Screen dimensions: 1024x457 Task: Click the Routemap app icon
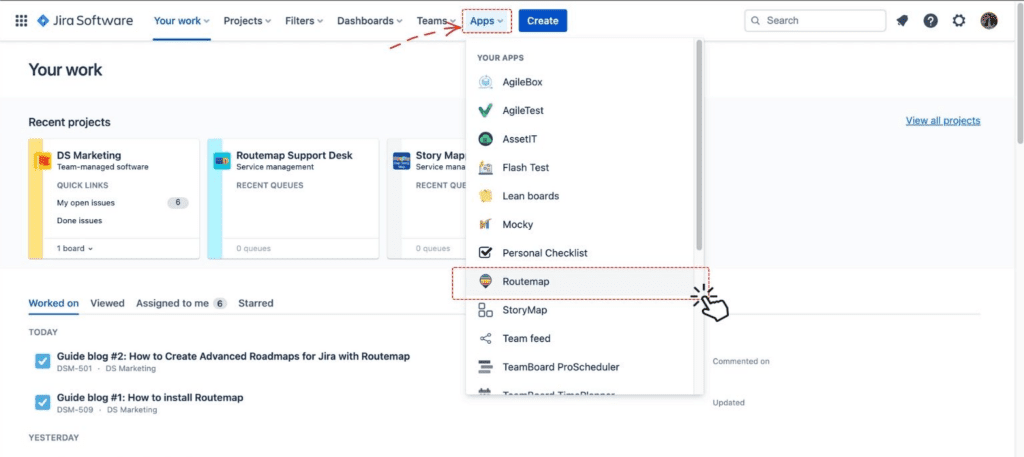click(x=485, y=281)
